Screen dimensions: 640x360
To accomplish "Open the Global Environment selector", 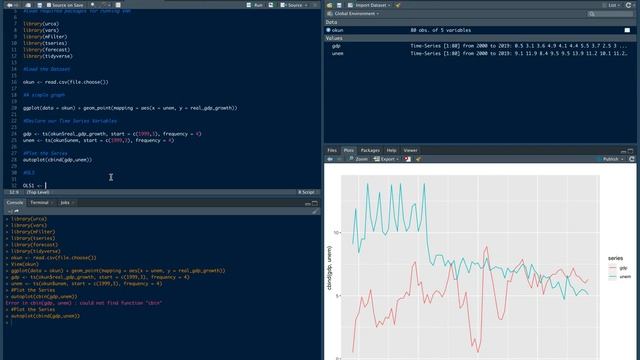I will 353,13.
